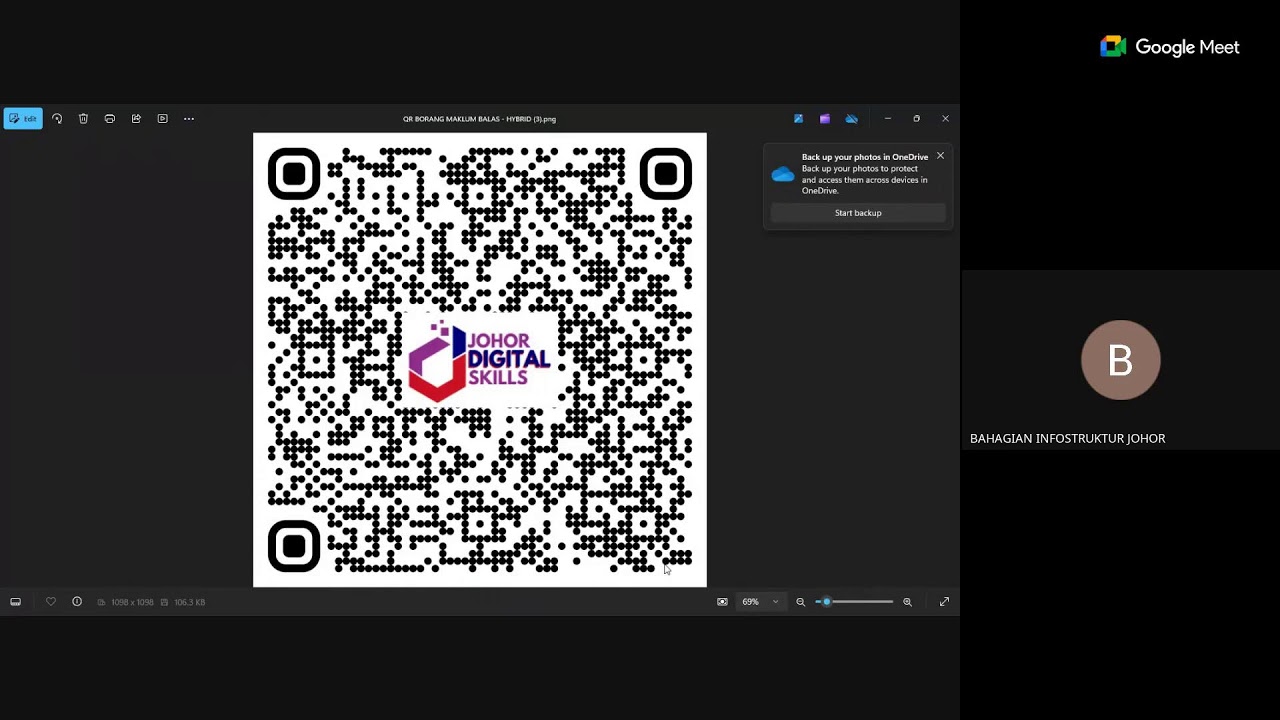
Task: Click the QR code image
Action: coord(480,360)
